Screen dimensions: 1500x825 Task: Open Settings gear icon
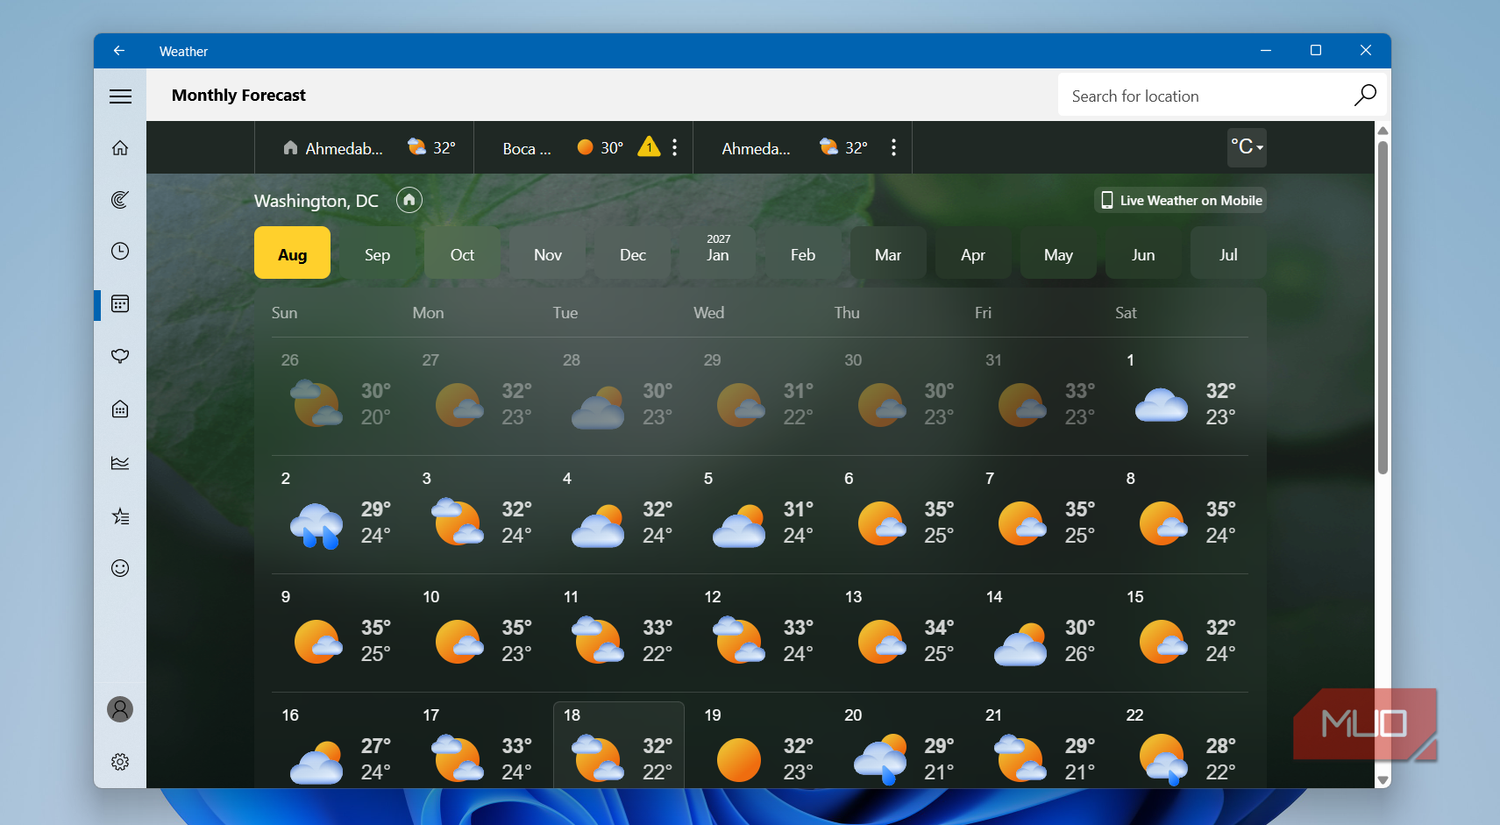point(120,762)
